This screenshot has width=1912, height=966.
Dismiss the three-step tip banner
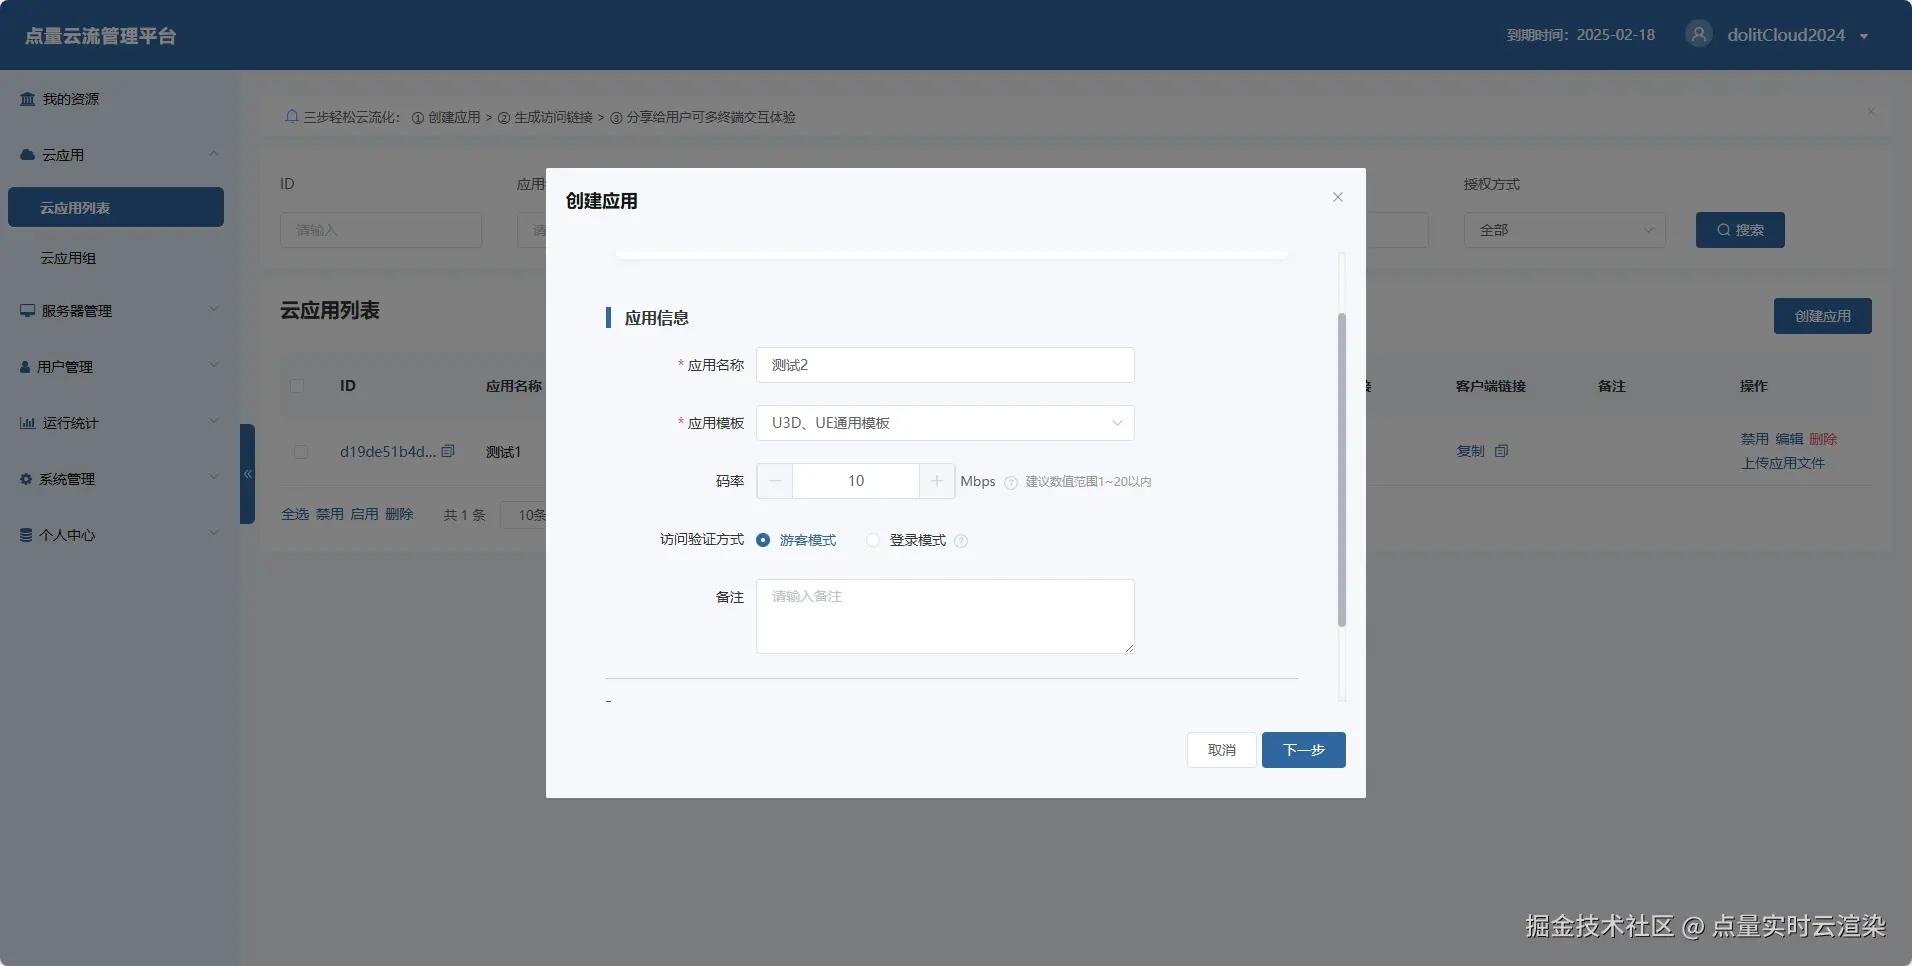pyautogui.click(x=1871, y=112)
